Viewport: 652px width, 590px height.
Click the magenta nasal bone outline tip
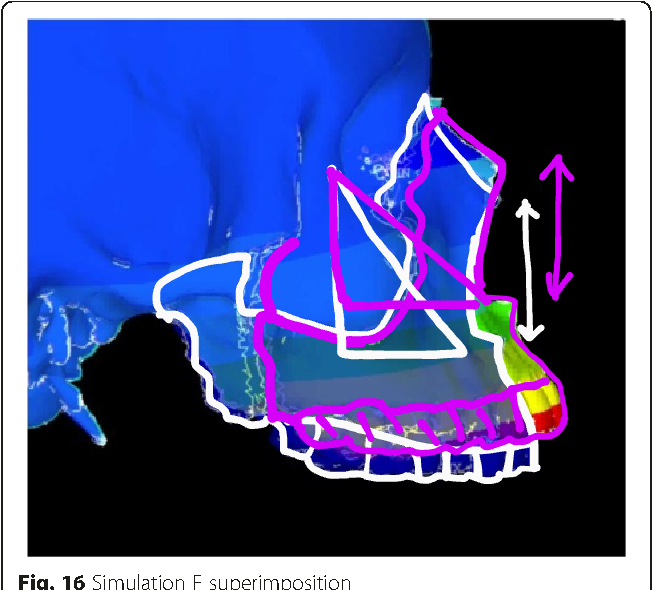(x=440, y=112)
